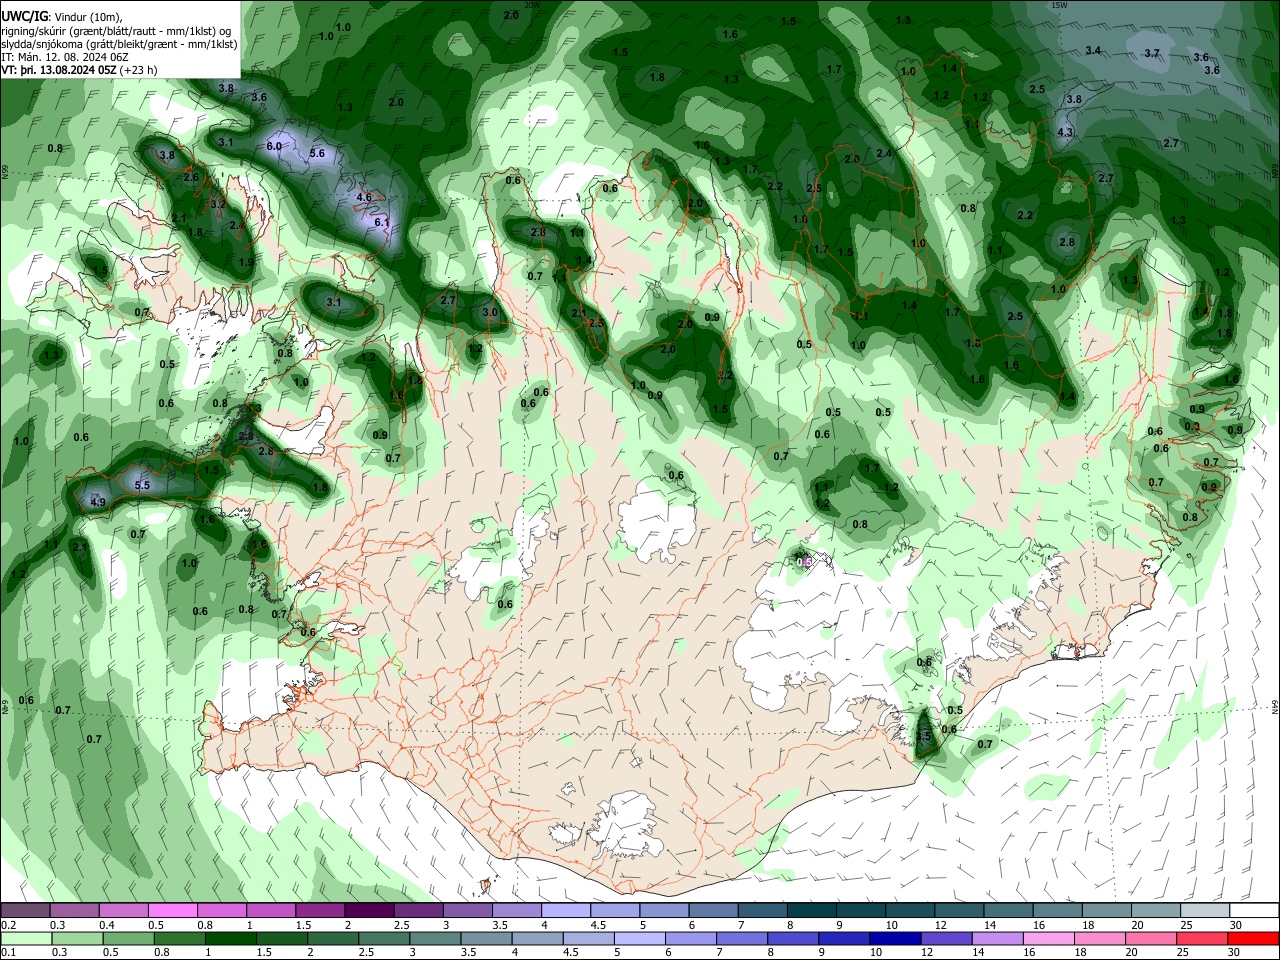Viewport: 1280px width, 960px height.
Task: Click the 6.0 precipitation value on the map
Action: click(x=274, y=146)
